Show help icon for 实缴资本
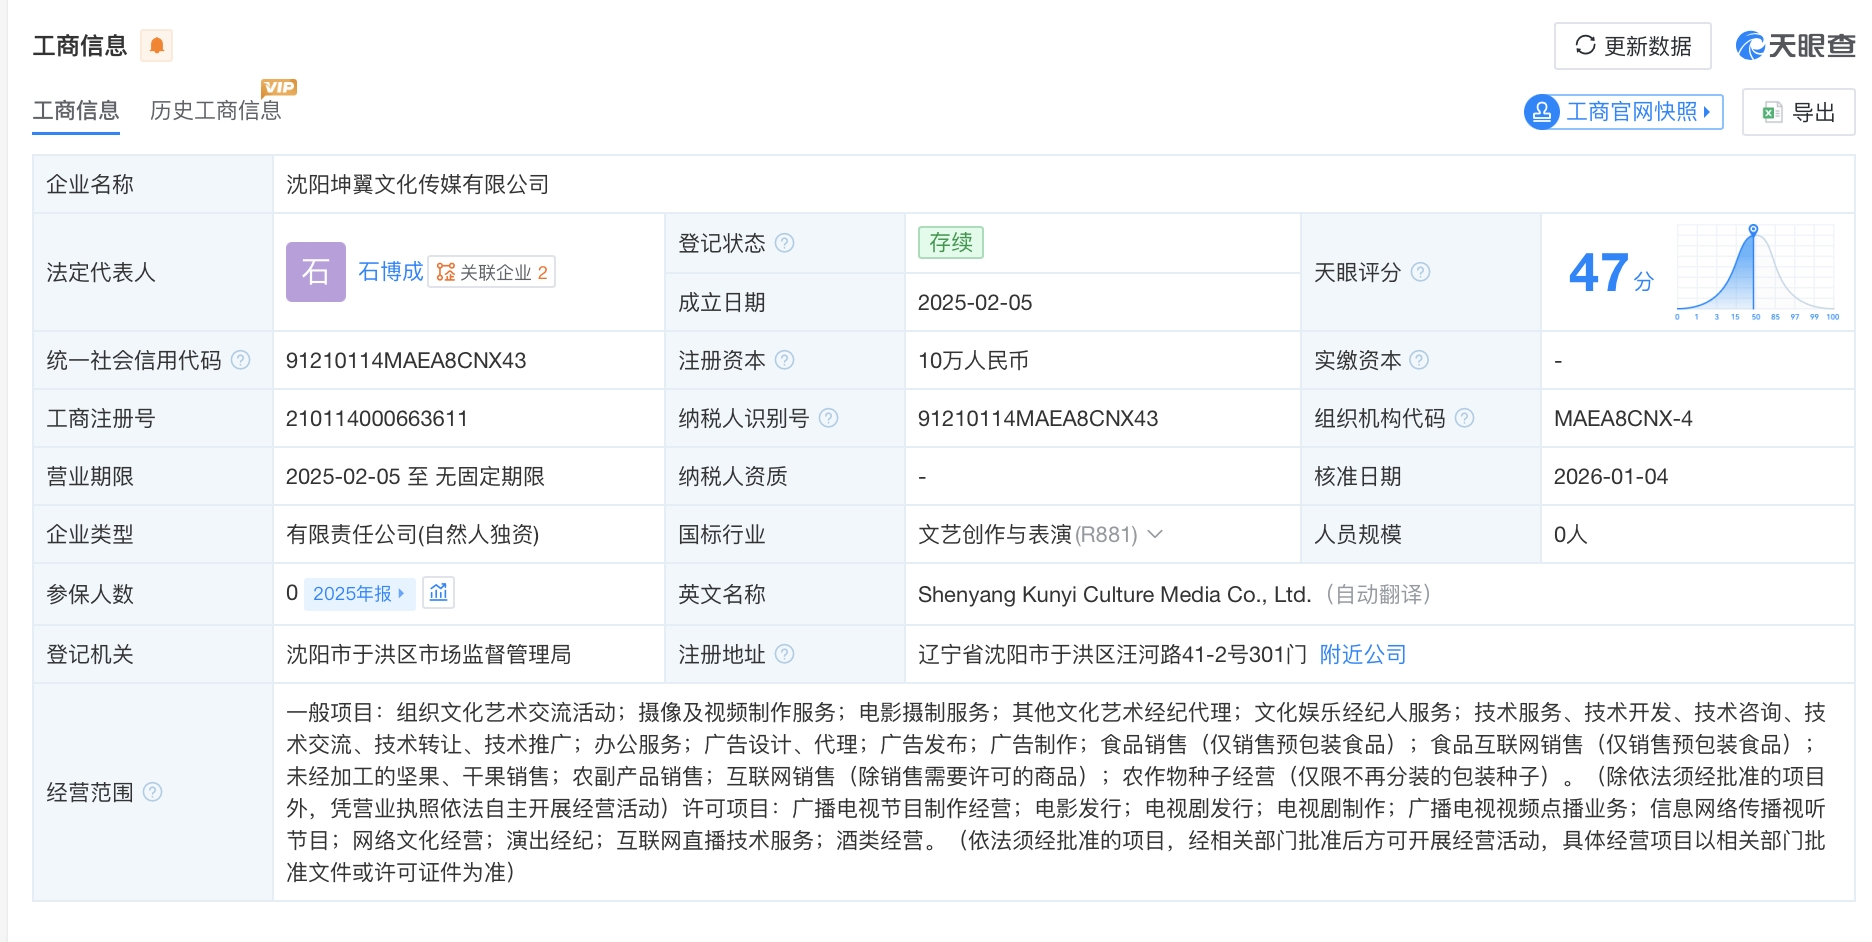Image resolution: width=1872 pixels, height=942 pixels. [1419, 360]
